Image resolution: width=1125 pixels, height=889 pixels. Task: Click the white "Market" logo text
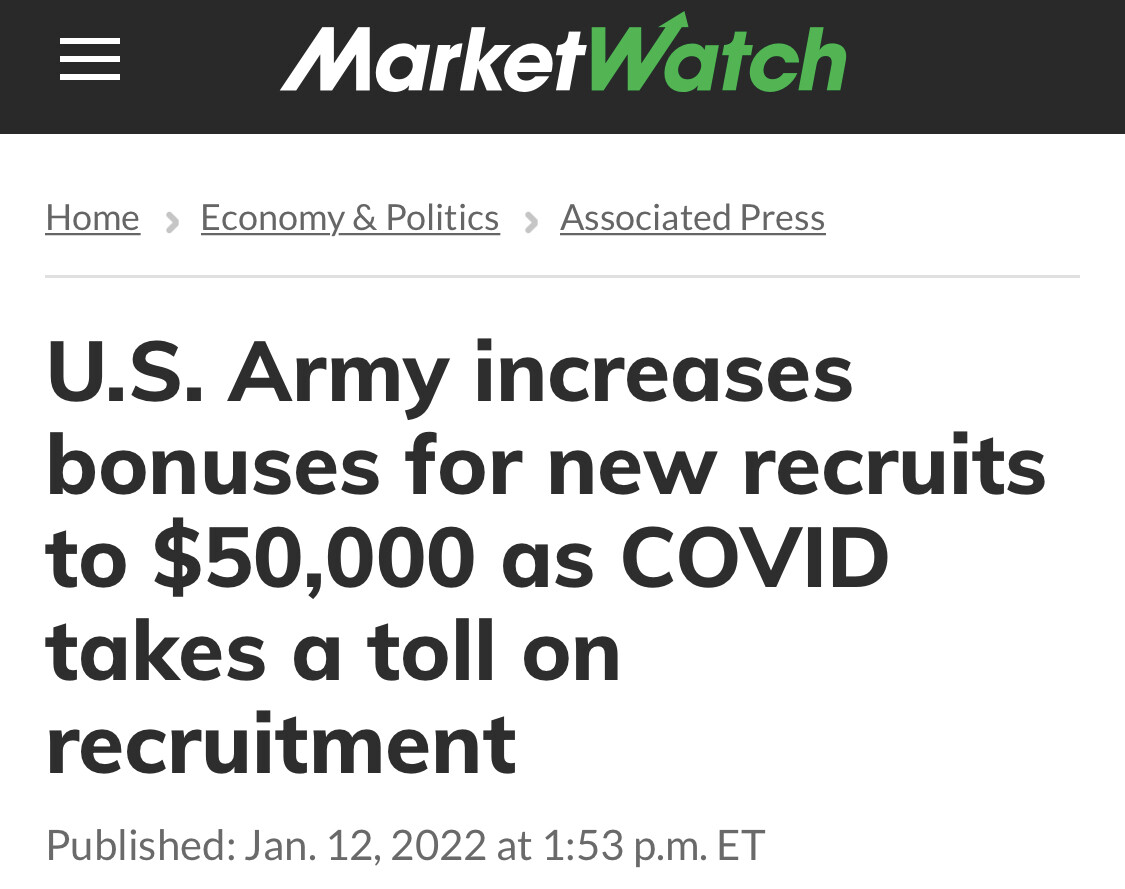coord(432,61)
